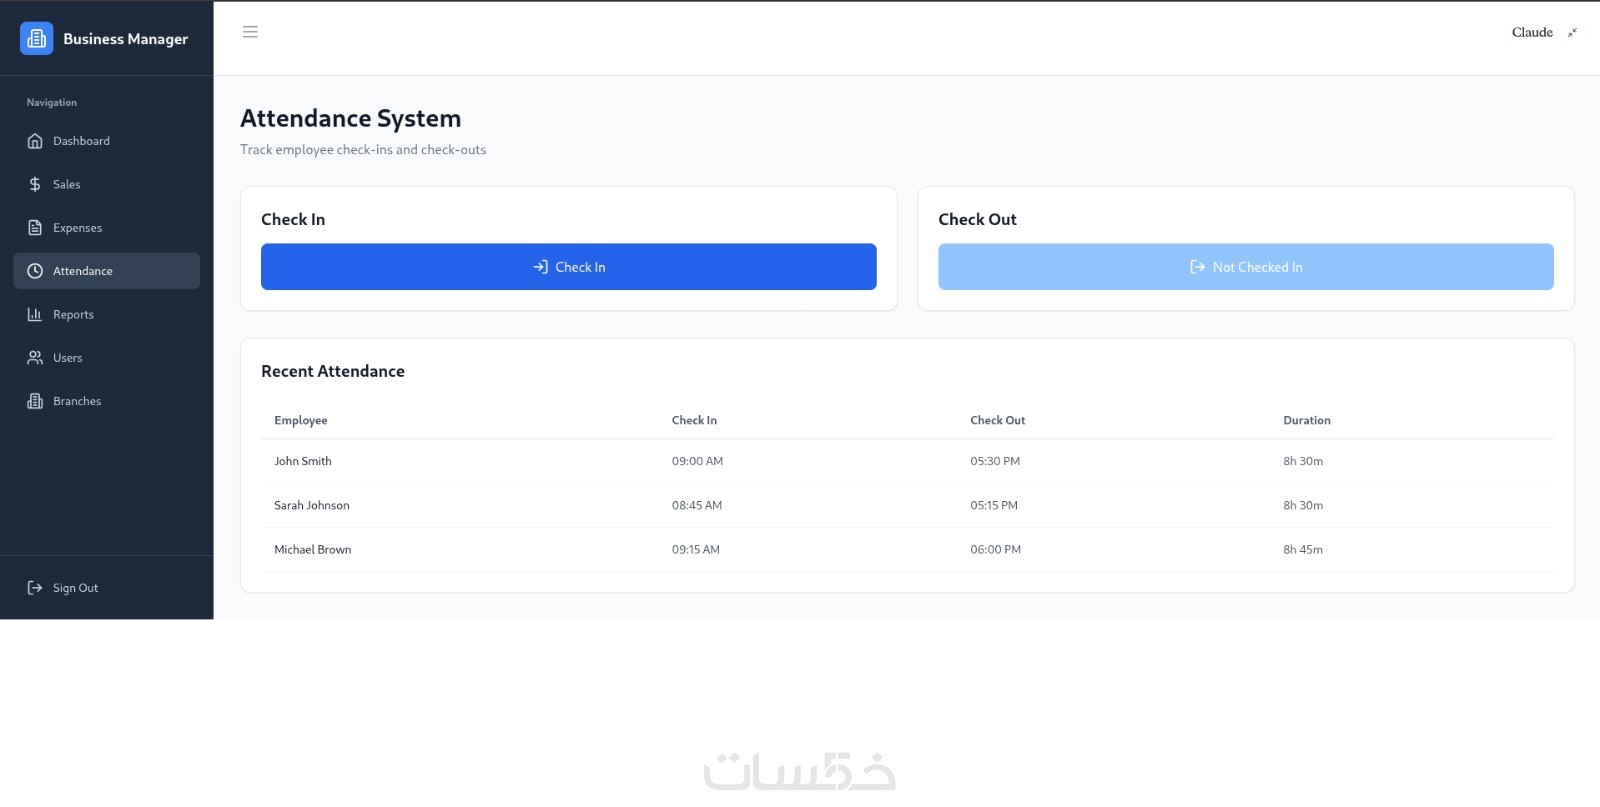1600x807 pixels.
Task: Click the Track employee check-ins subtitle
Action: click(x=363, y=149)
